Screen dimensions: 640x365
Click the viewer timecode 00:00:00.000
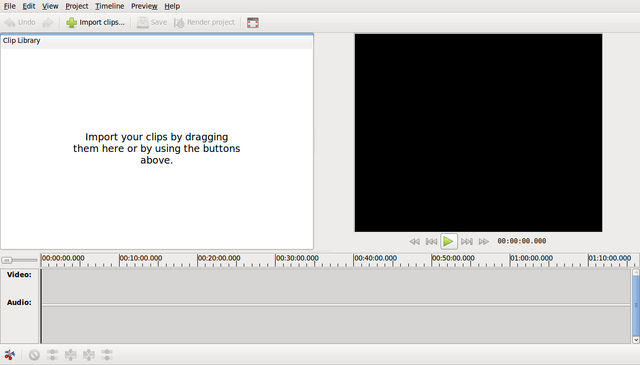[522, 241]
